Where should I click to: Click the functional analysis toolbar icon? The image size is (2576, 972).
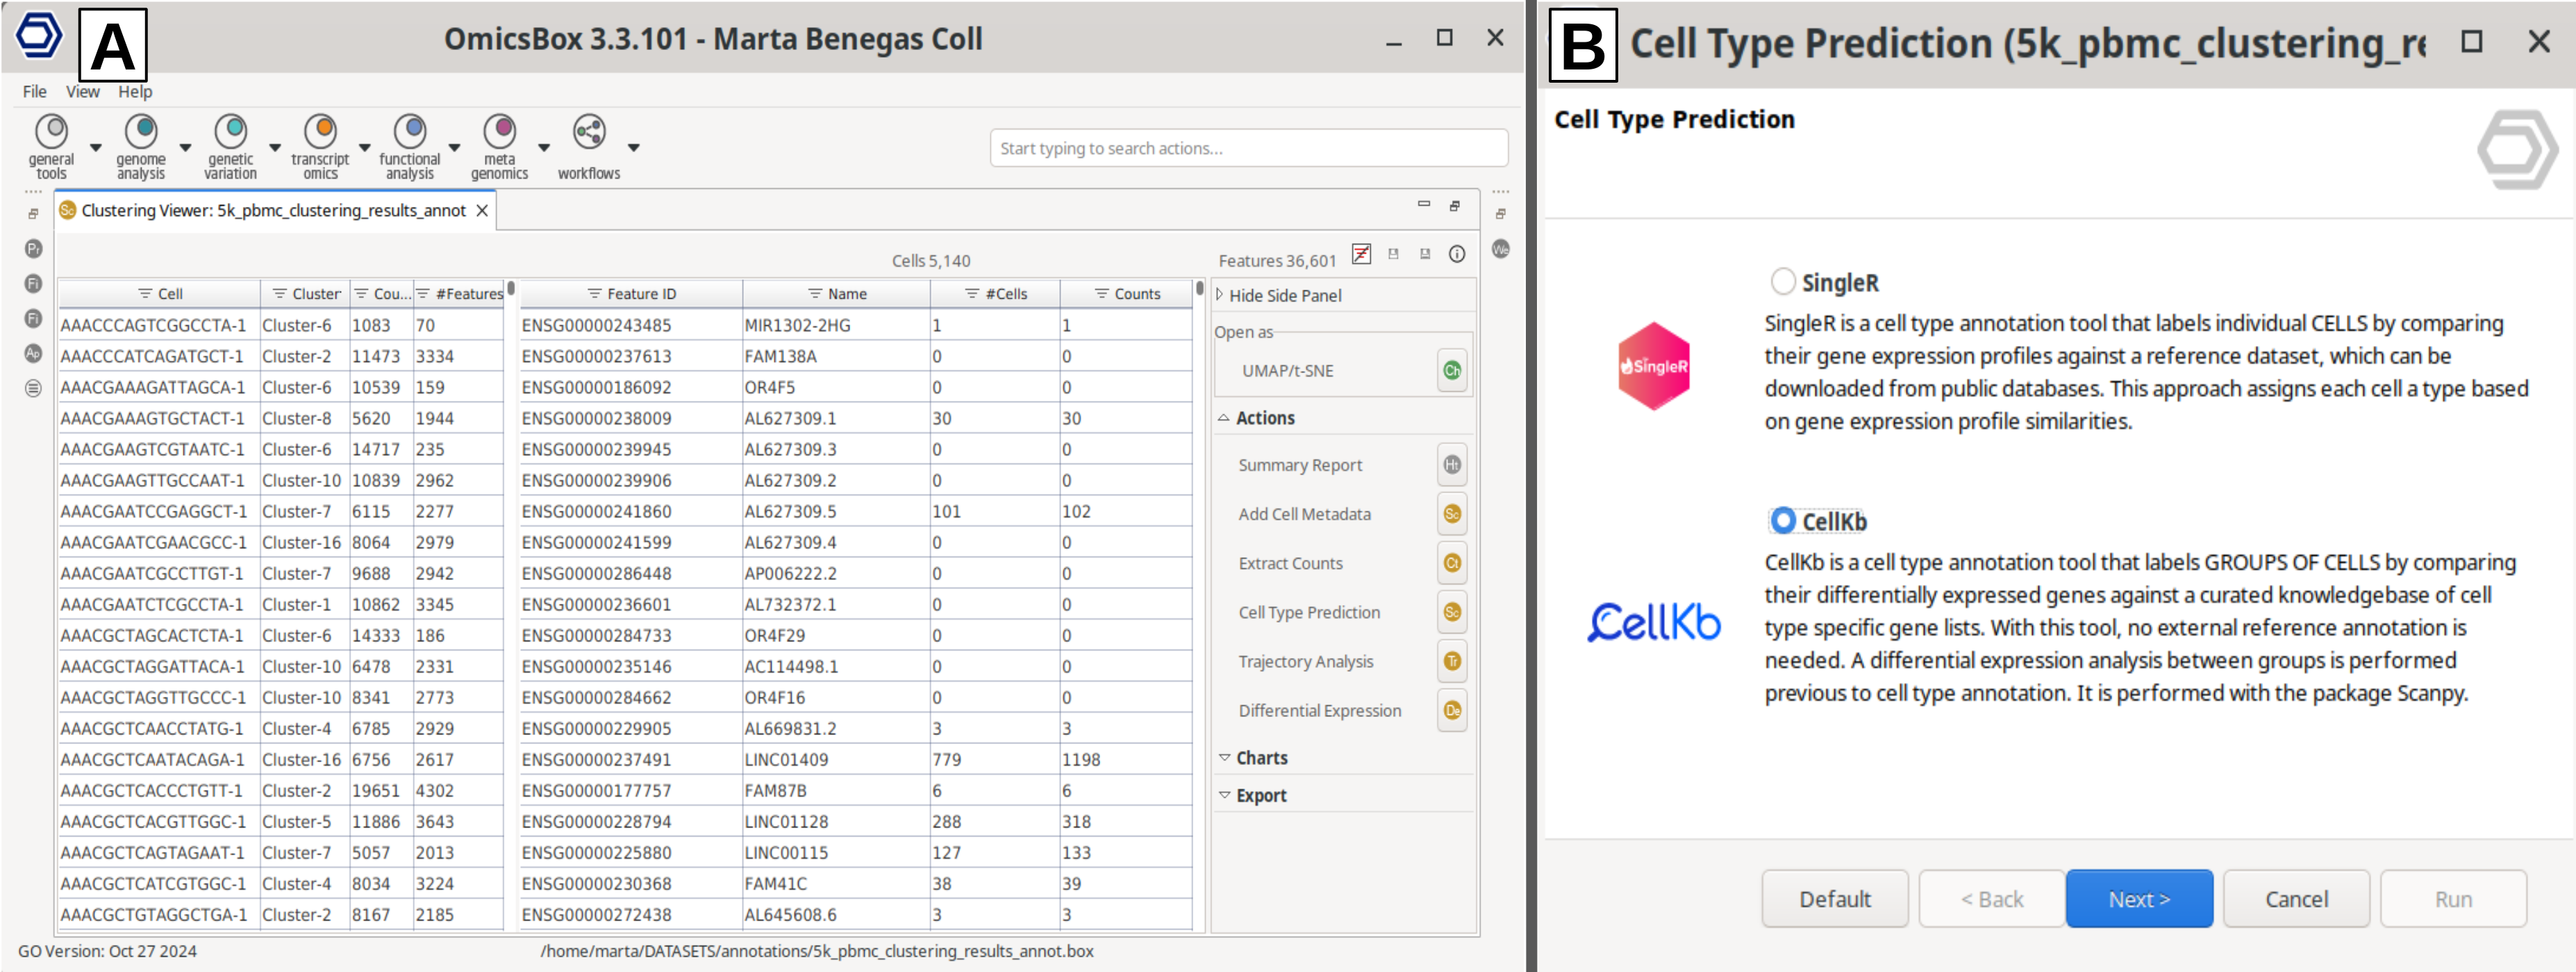[x=410, y=132]
